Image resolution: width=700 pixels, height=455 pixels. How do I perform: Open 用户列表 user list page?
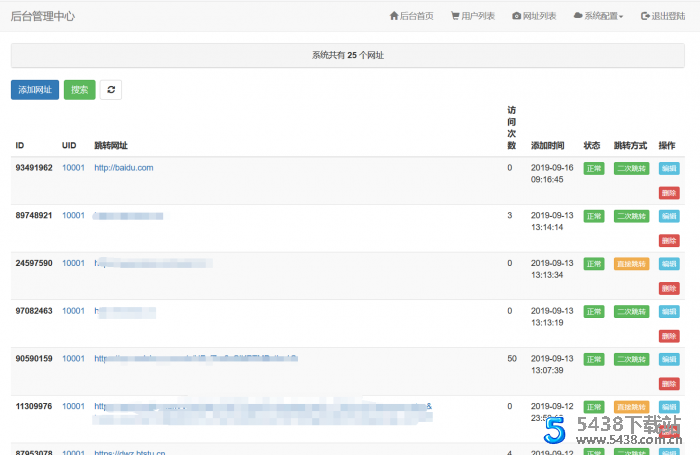tap(475, 16)
